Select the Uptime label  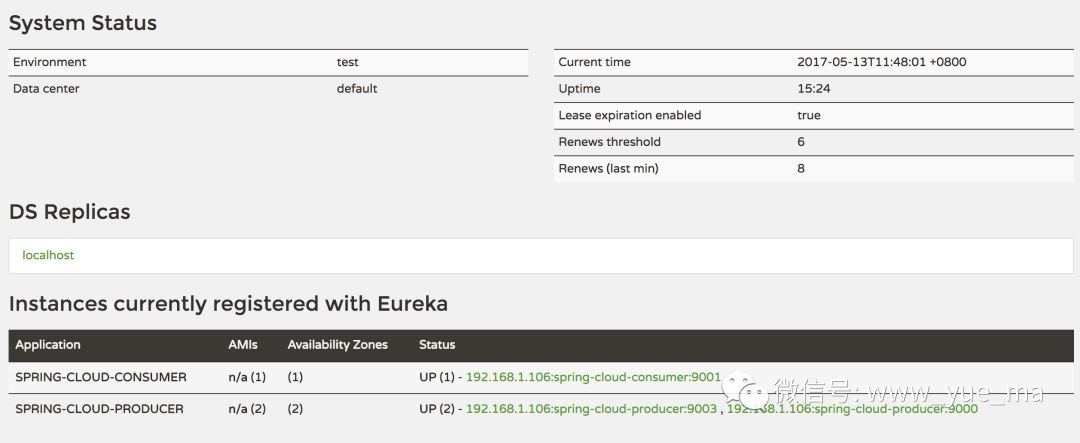pyautogui.click(x=579, y=88)
